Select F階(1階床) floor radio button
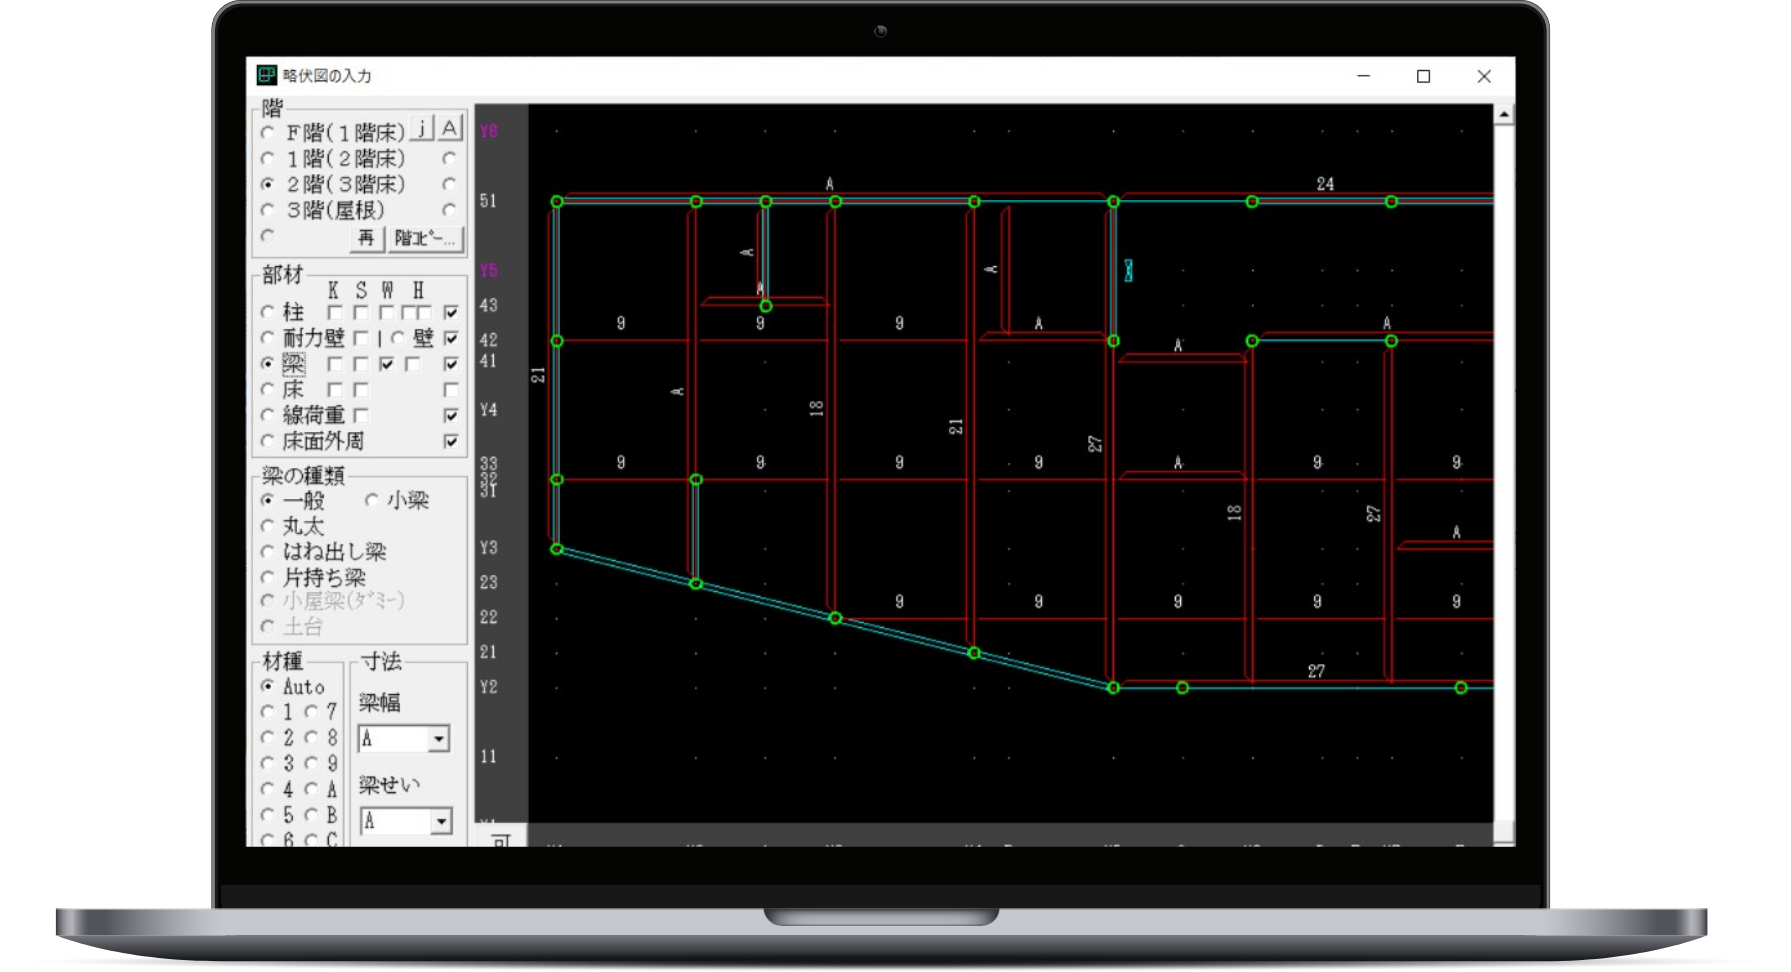Screen dimensions: 1791x972 pos(267,133)
